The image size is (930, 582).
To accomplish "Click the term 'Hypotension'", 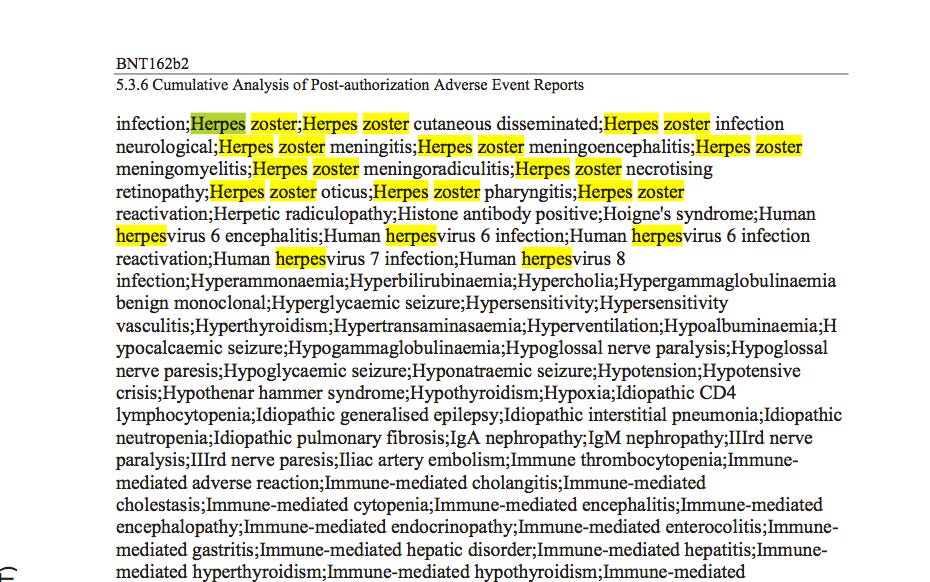I will coord(649,371).
